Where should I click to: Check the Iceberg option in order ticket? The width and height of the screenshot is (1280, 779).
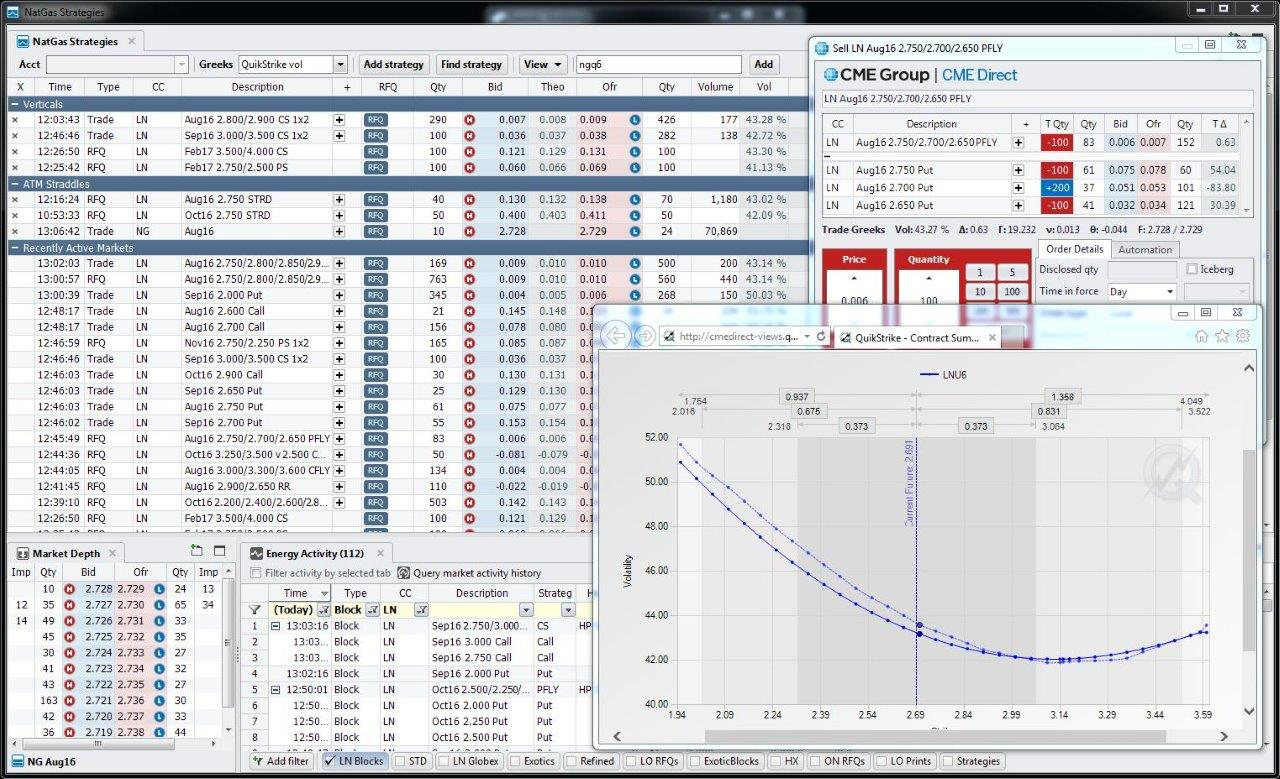click(x=1191, y=269)
